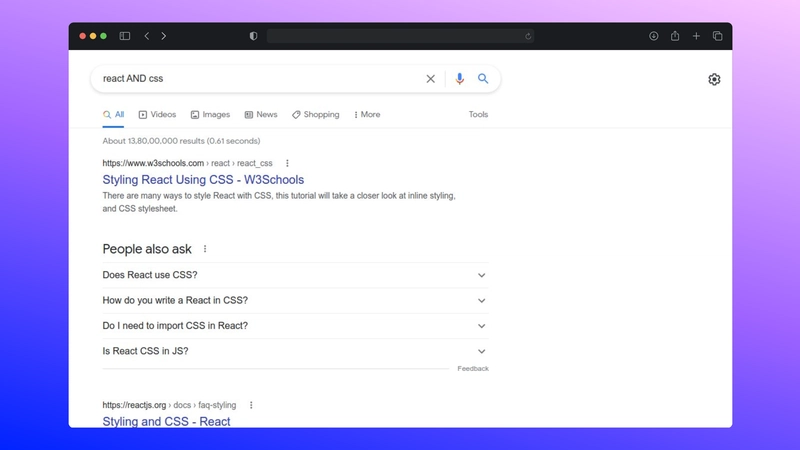Image resolution: width=800 pixels, height=450 pixels.
Task: Clear the search query with X
Action: tap(431, 79)
